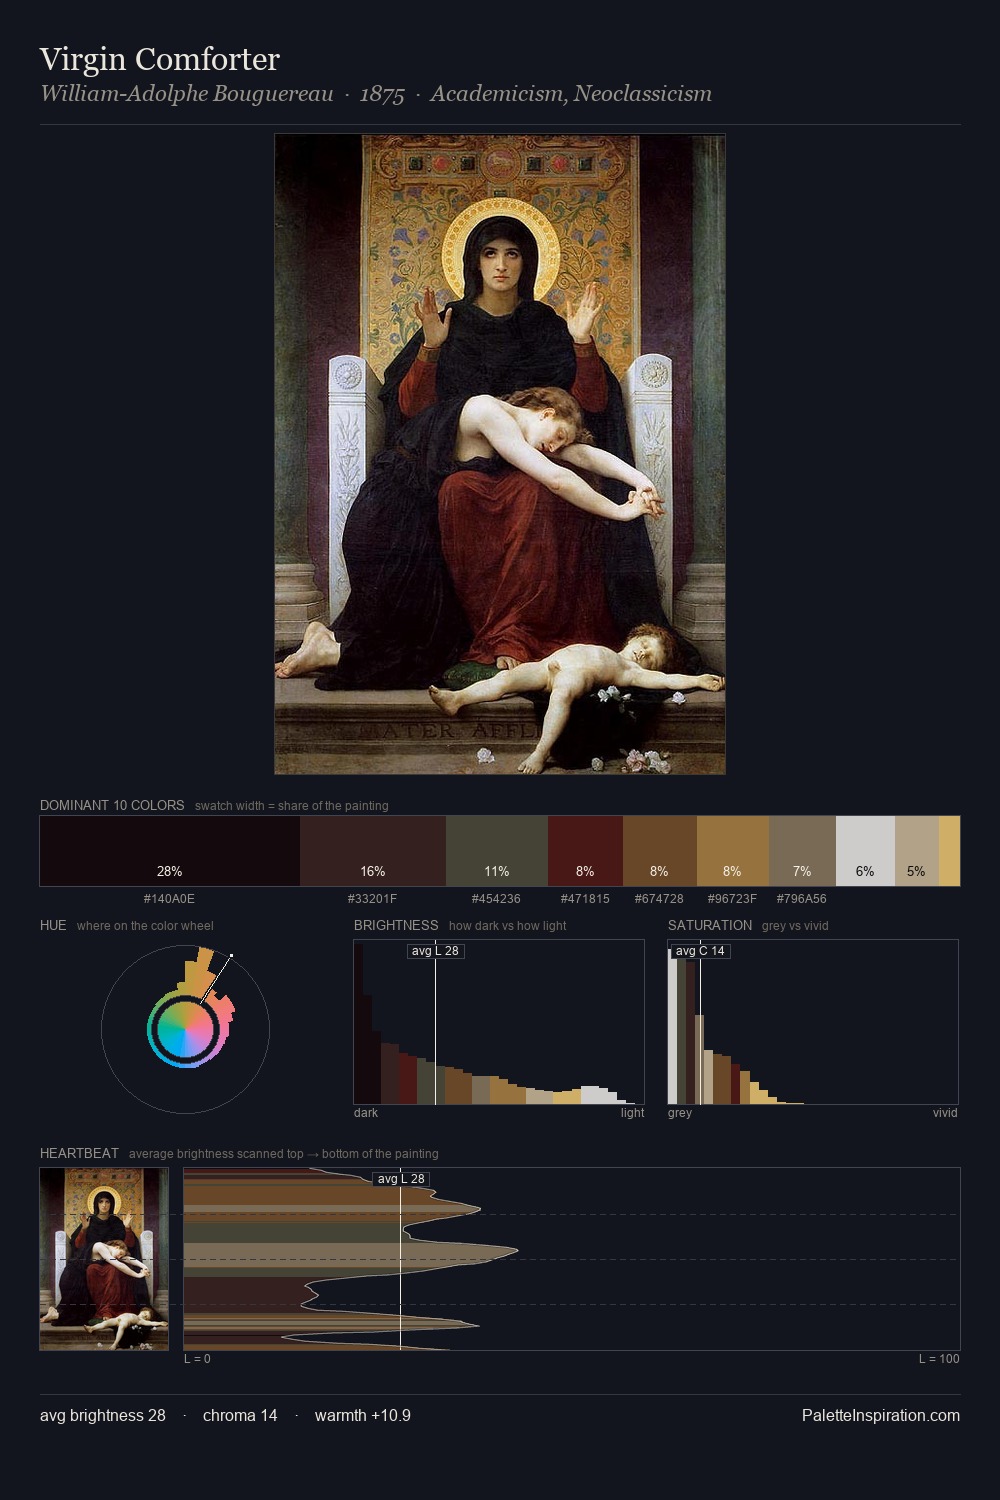Click the Virgin Comforter title
This screenshot has width=1000, height=1500.
[160, 59]
